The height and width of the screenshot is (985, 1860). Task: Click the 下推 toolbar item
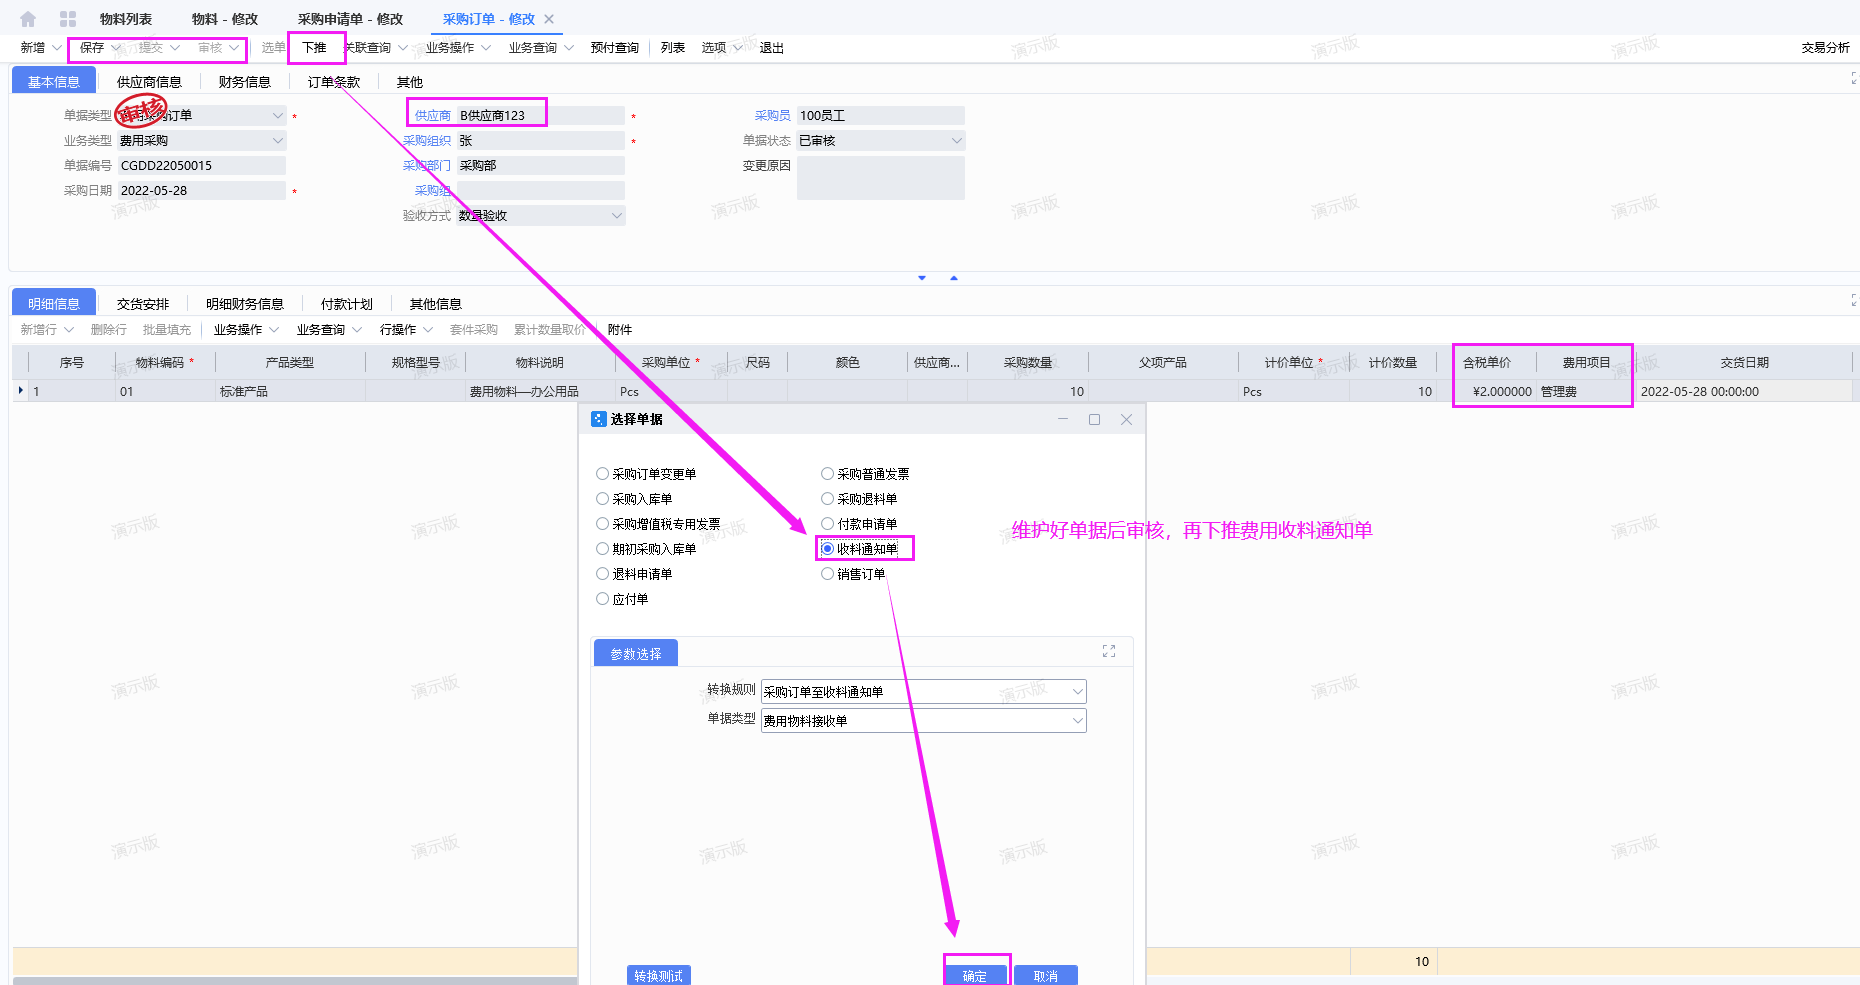coord(315,48)
